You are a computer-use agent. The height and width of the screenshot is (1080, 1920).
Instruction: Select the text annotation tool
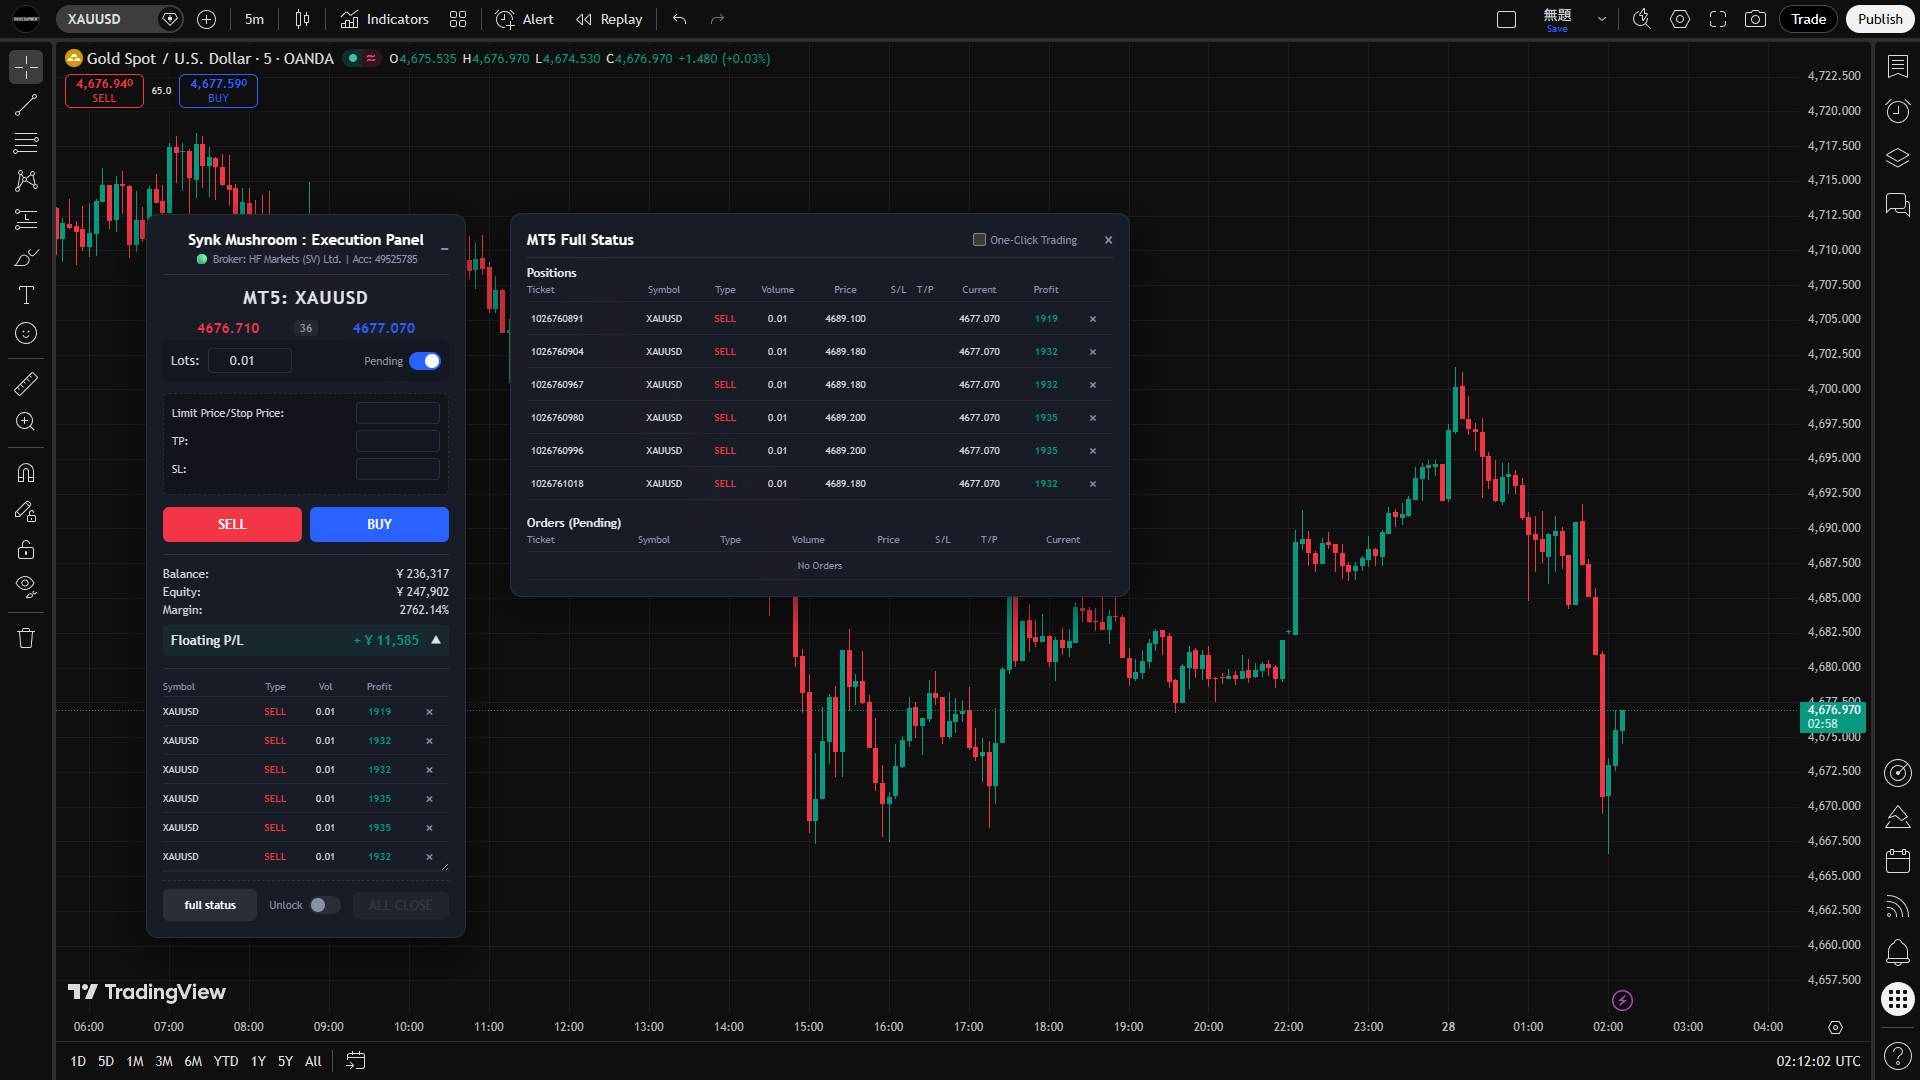pos(26,295)
